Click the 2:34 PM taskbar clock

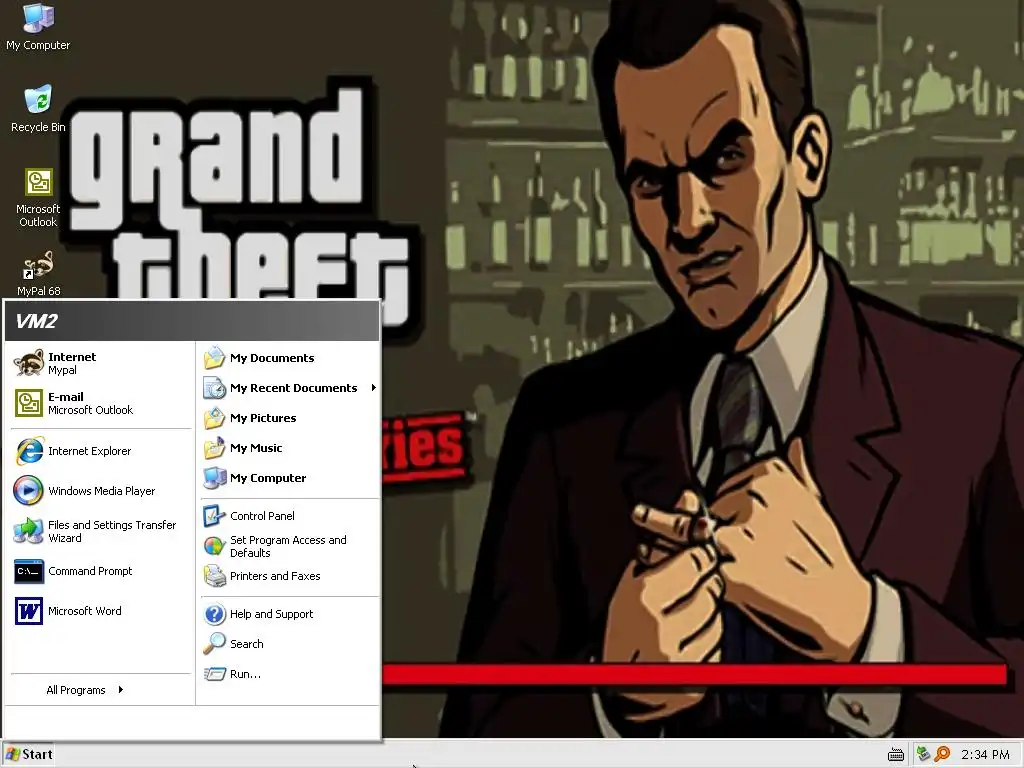(985, 755)
